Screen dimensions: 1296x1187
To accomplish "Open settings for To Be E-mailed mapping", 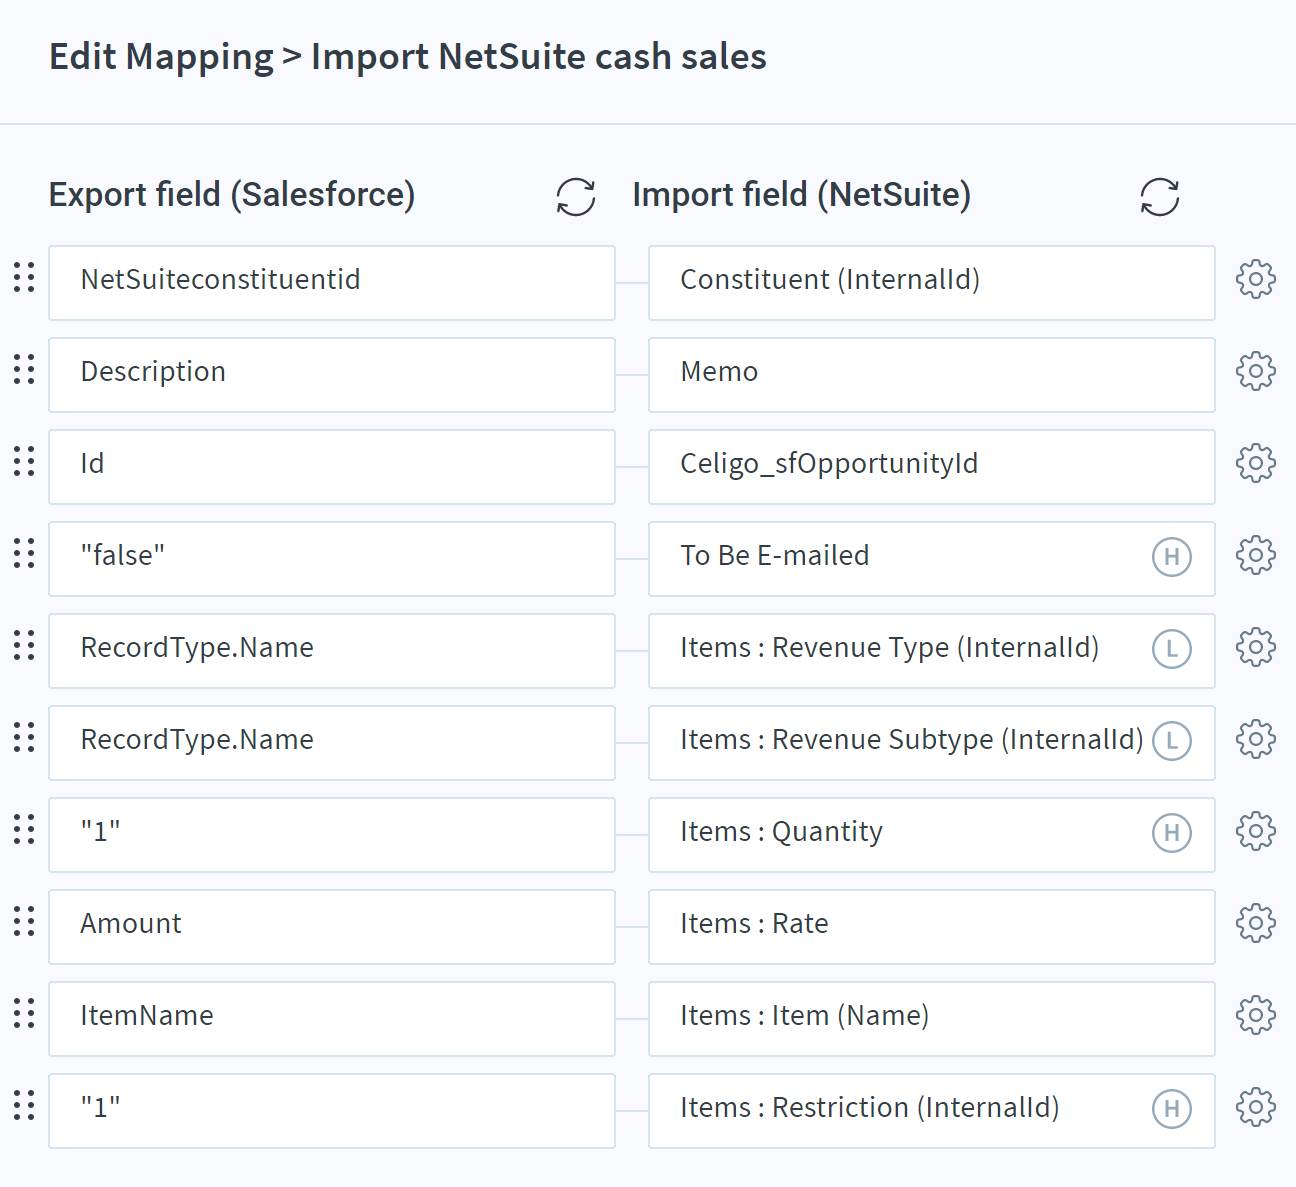I will (x=1256, y=555).
